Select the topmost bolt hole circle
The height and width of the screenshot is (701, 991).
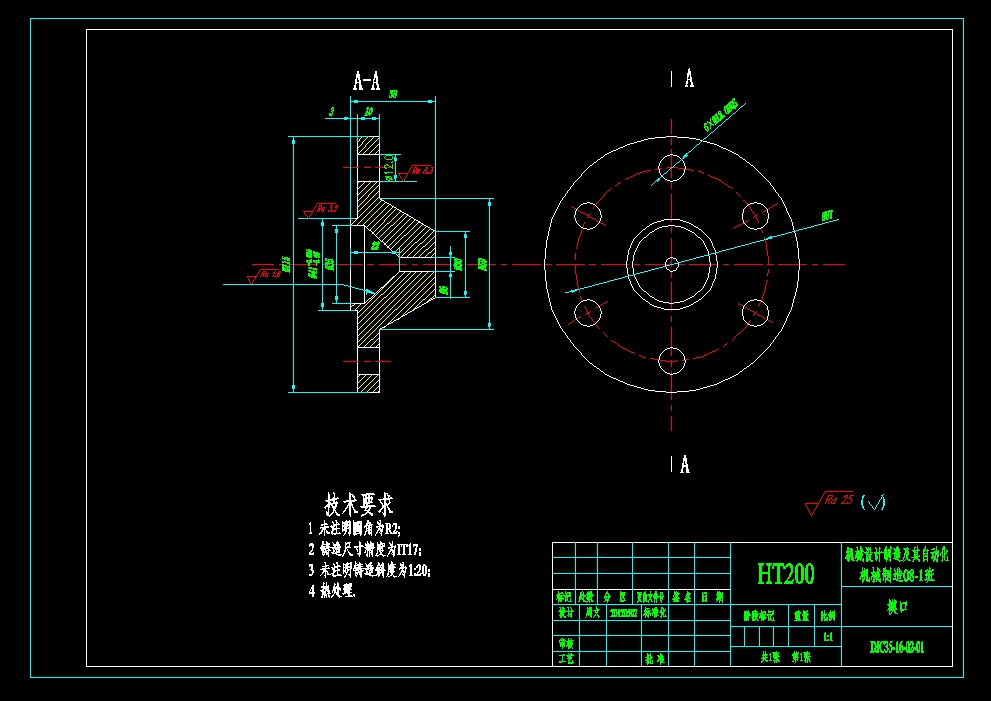pyautogui.click(x=672, y=168)
